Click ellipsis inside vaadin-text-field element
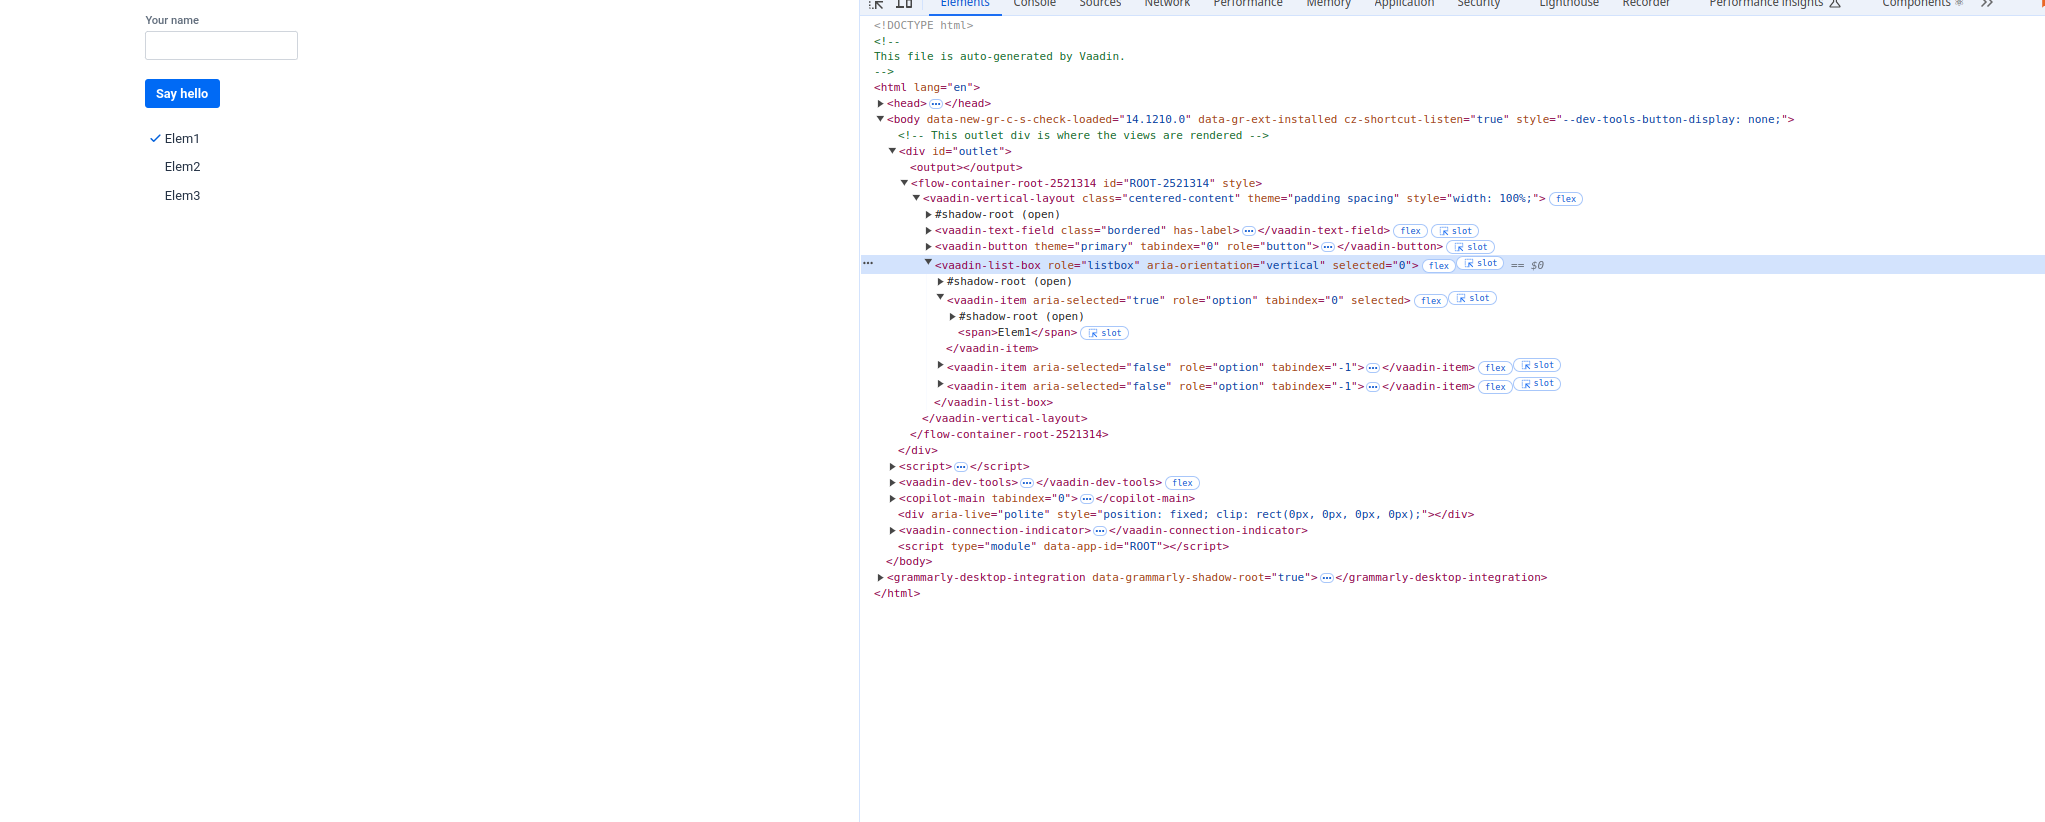The image size is (2045, 822). coord(1249,231)
